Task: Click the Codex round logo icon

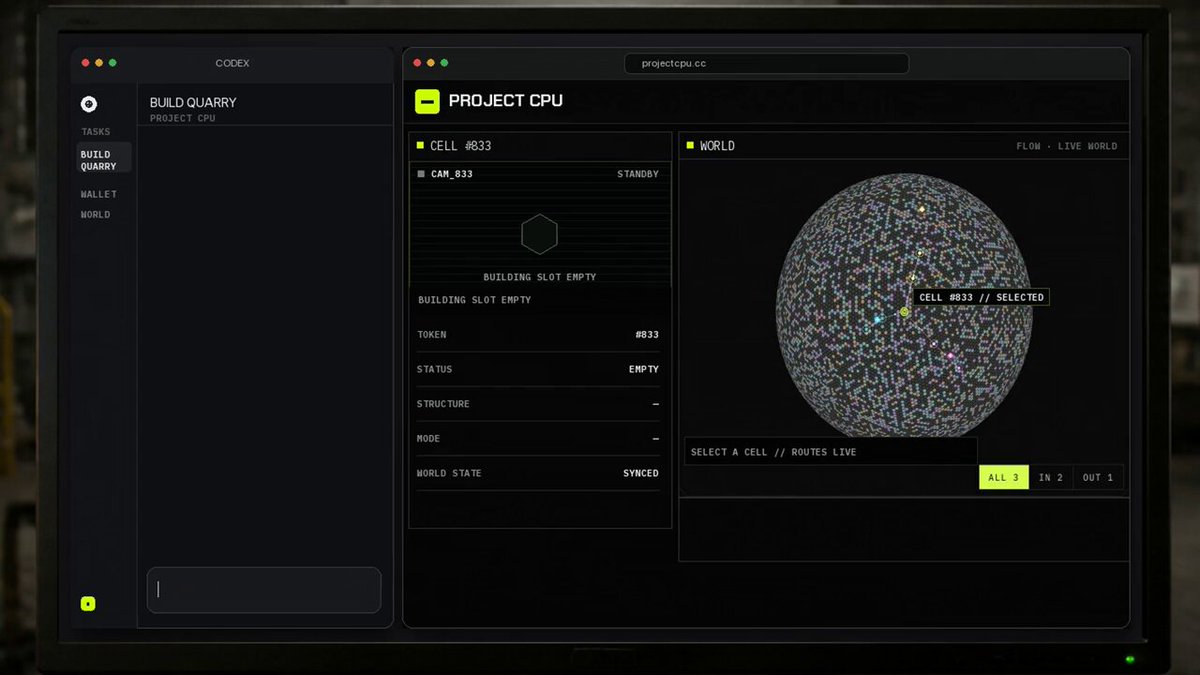Action: [x=89, y=103]
